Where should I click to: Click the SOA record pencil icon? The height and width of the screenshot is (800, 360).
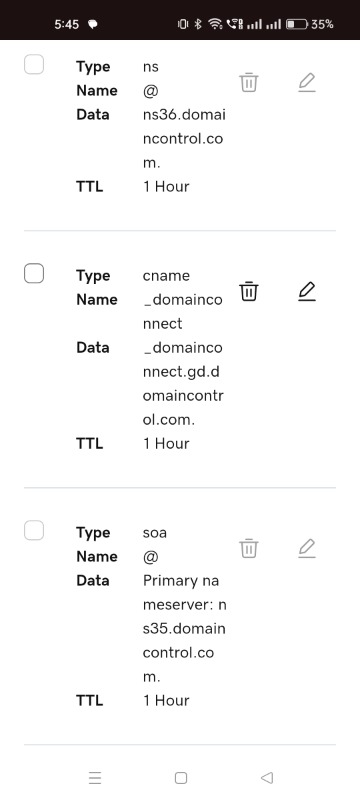[x=306, y=548]
